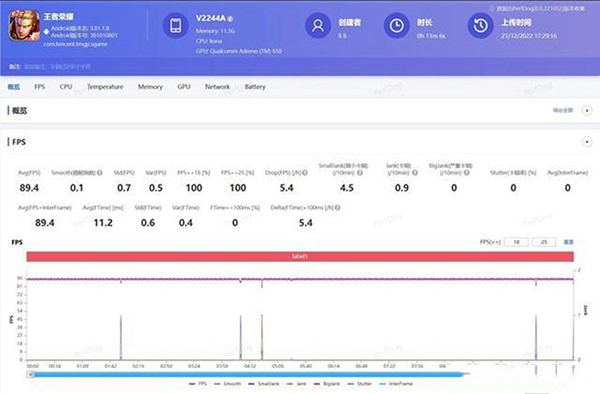Toggle BigJank series in chart legend
Screen dimensions: 600x394
click(327, 384)
